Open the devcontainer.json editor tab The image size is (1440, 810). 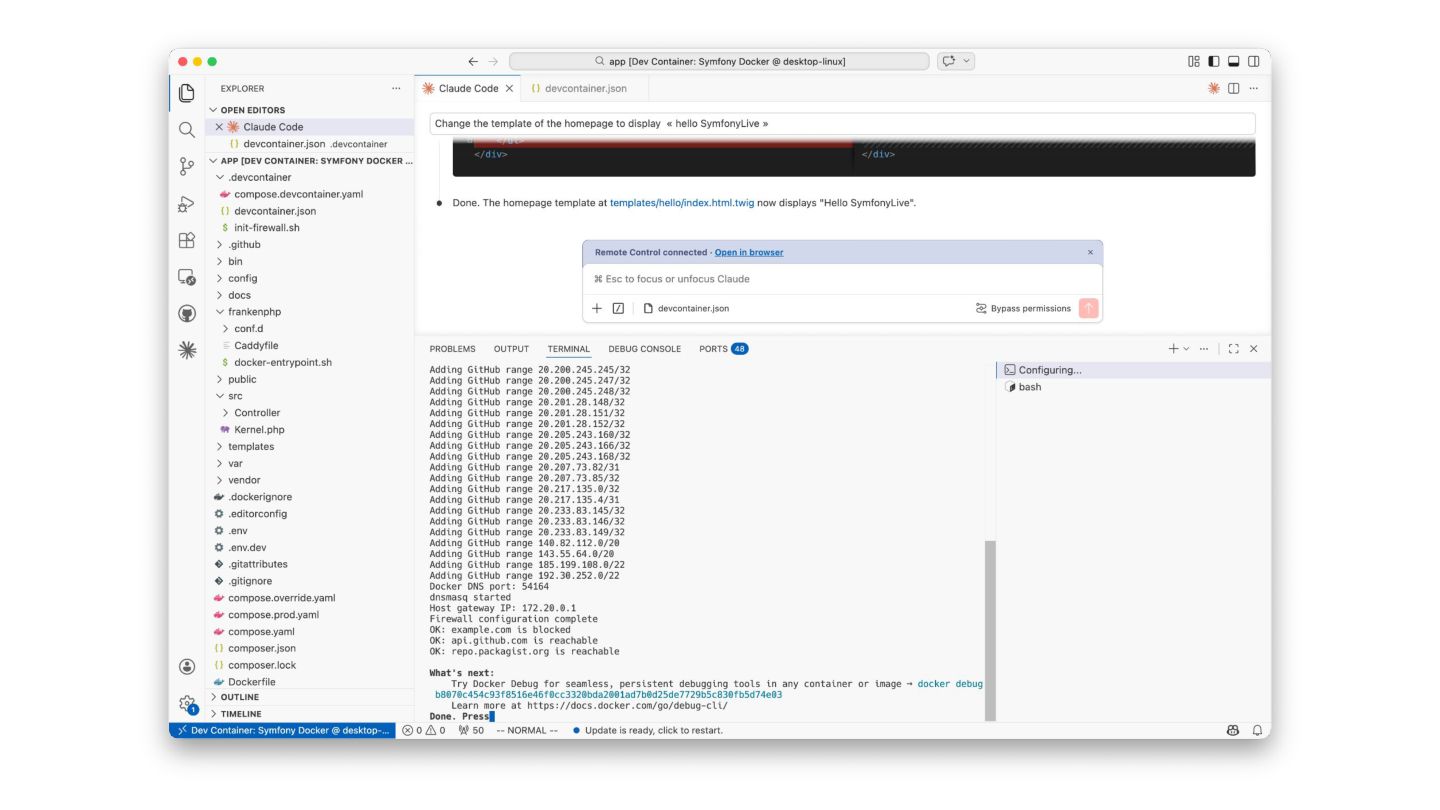(x=584, y=88)
